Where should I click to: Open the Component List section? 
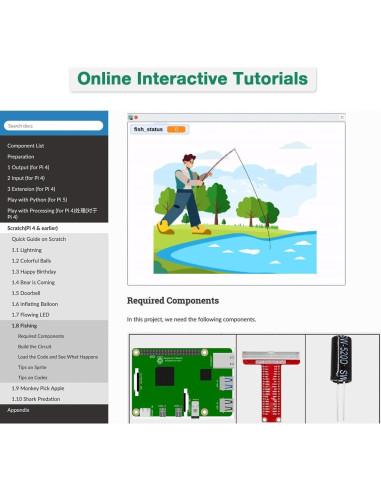click(26, 146)
